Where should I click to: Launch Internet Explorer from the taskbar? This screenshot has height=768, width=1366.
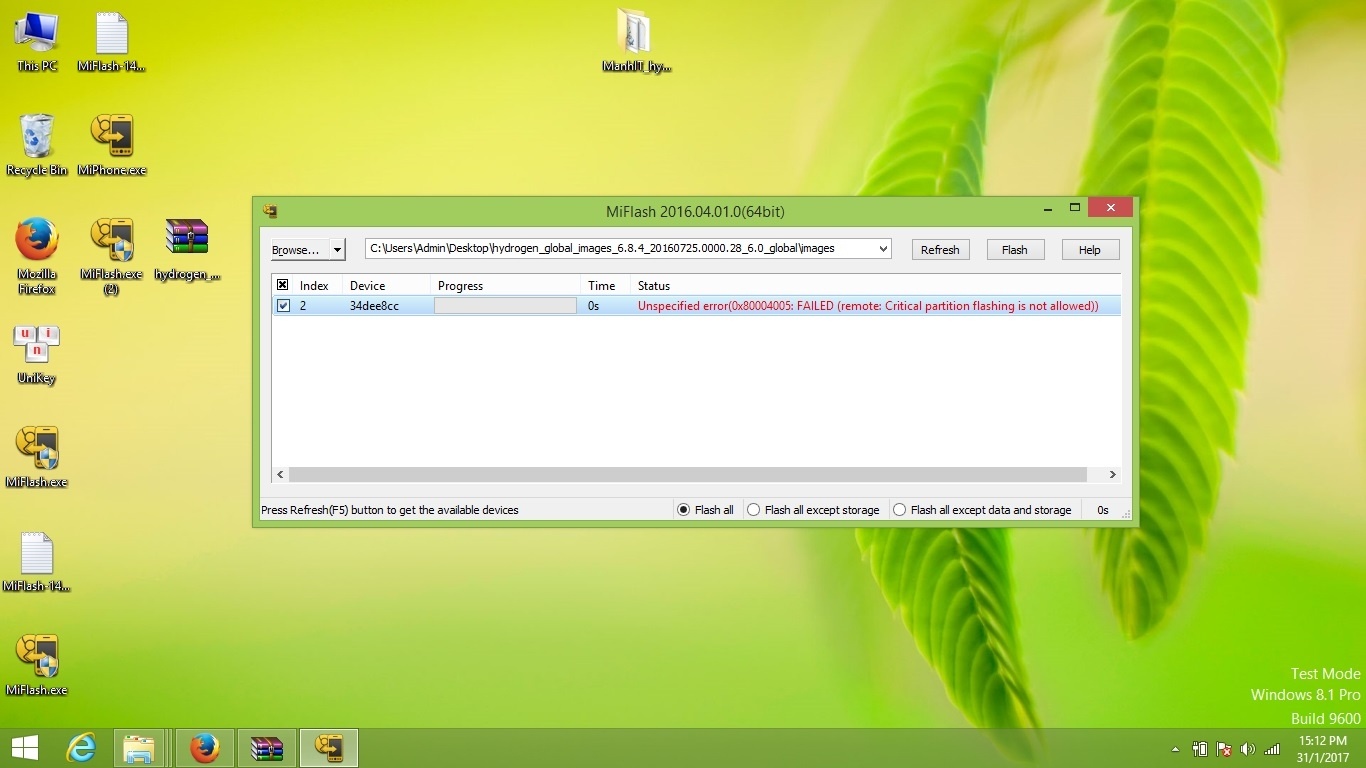(x=80, y=748)
